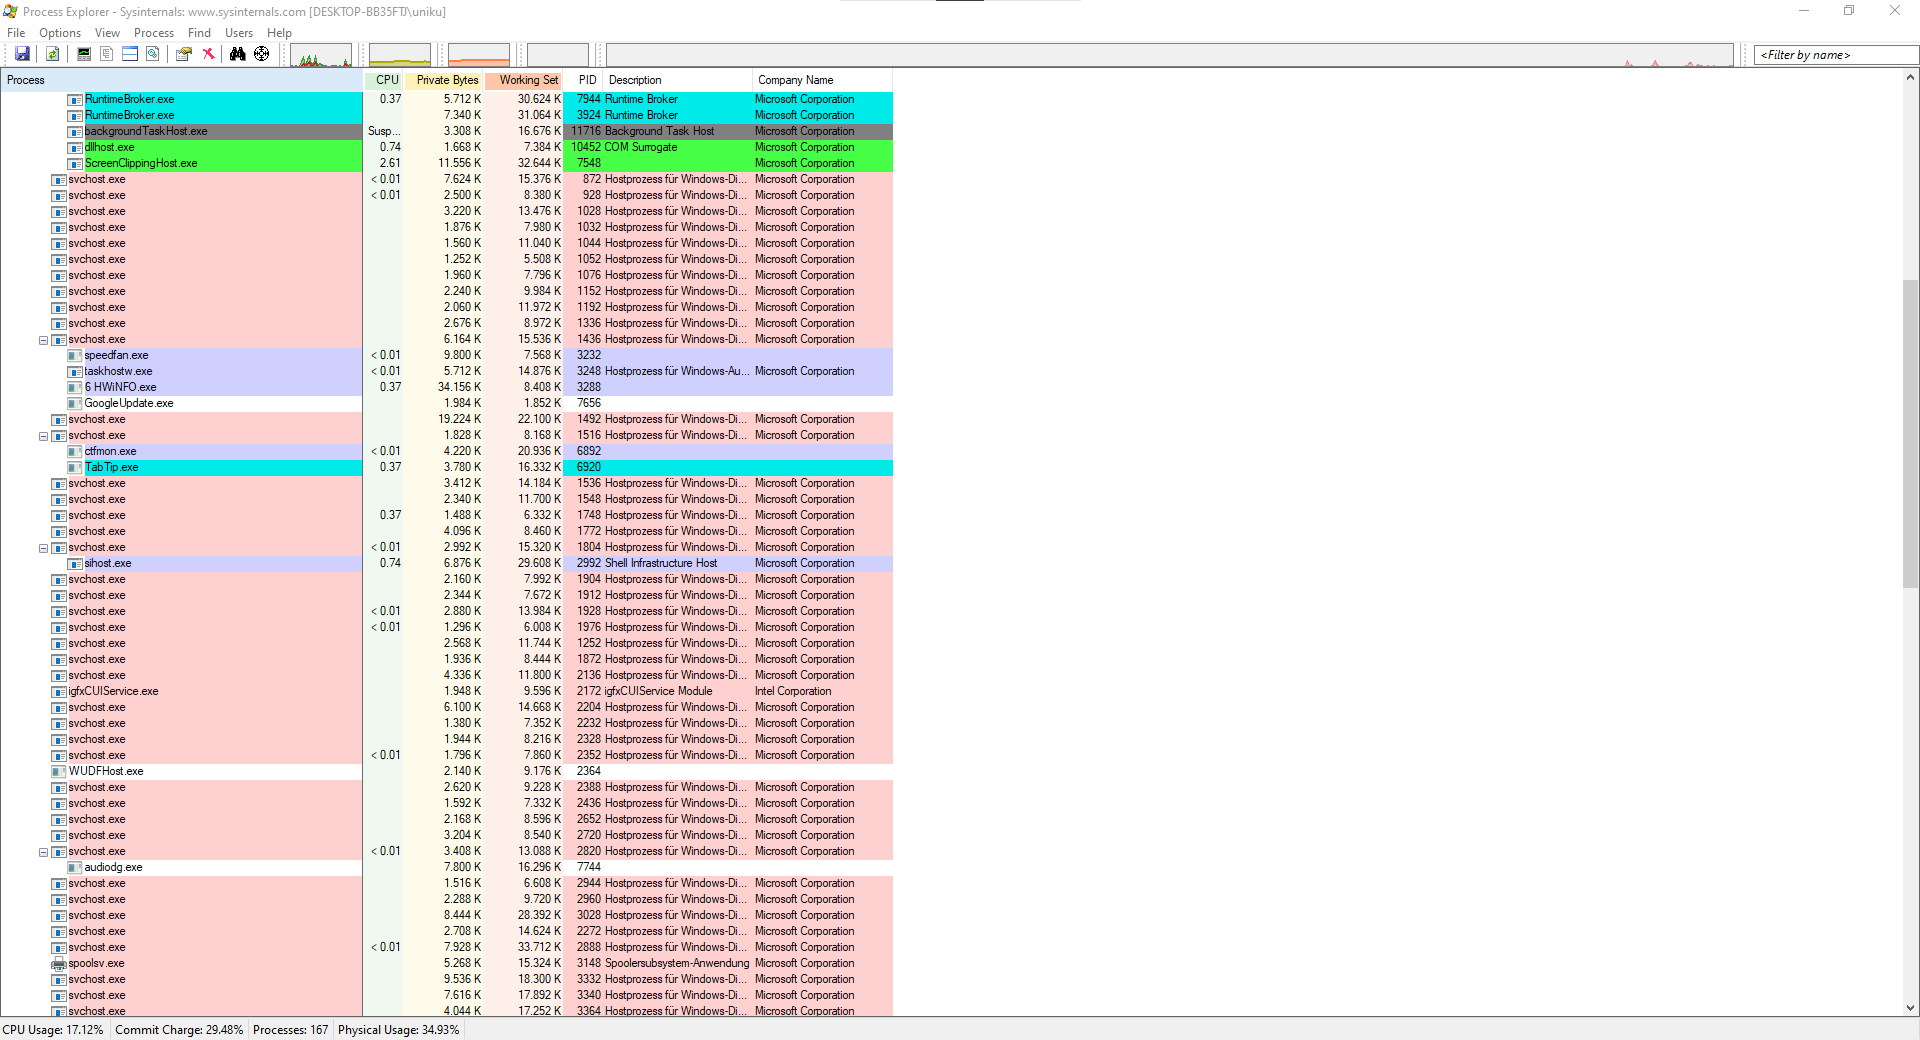Click the Shell Infrastructure Host description
This screenshot has height=1040, width=1920.
661,564
